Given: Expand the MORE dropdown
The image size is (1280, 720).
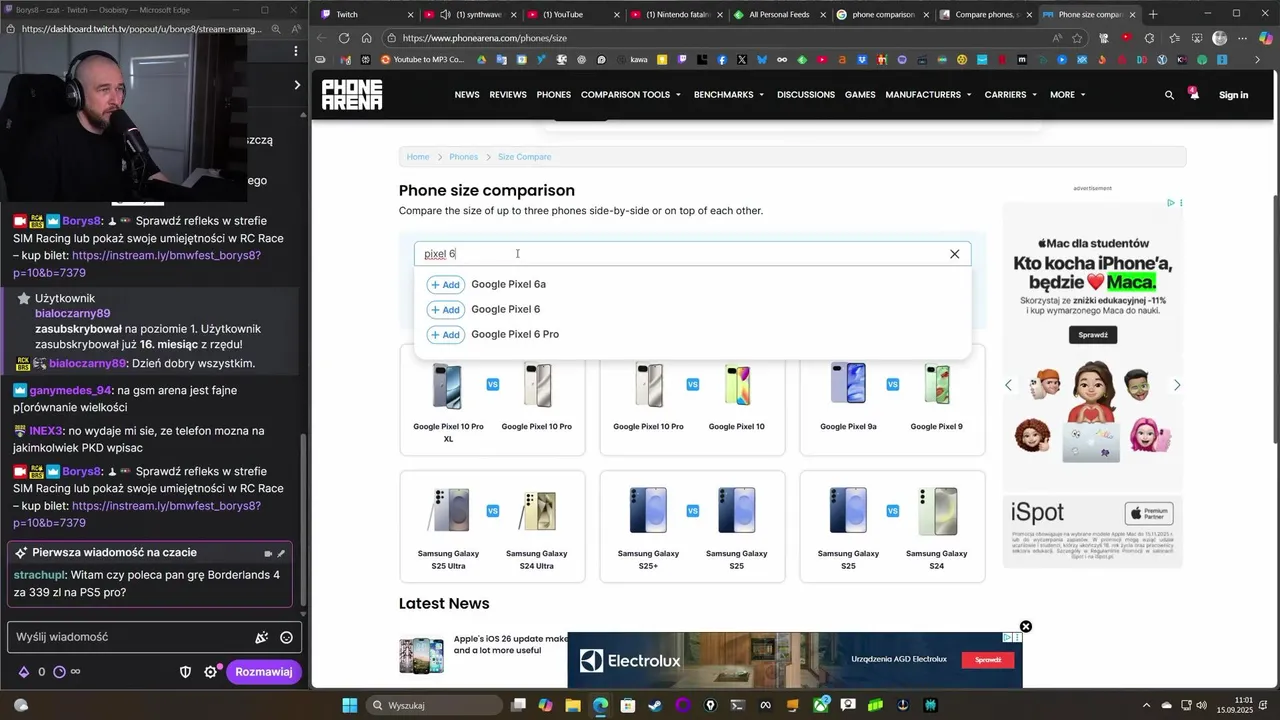Looking at the screenshot, I should [1068, 95].
